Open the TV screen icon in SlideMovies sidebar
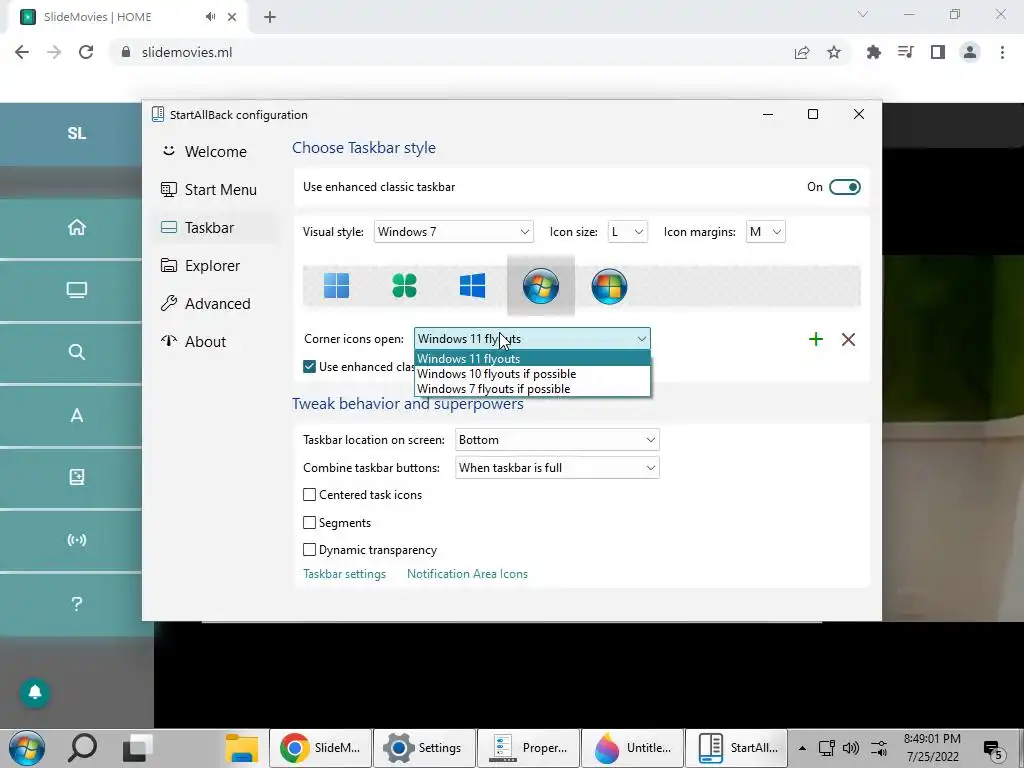Viewport: 1024px width, 768px height. pos(76,289)
